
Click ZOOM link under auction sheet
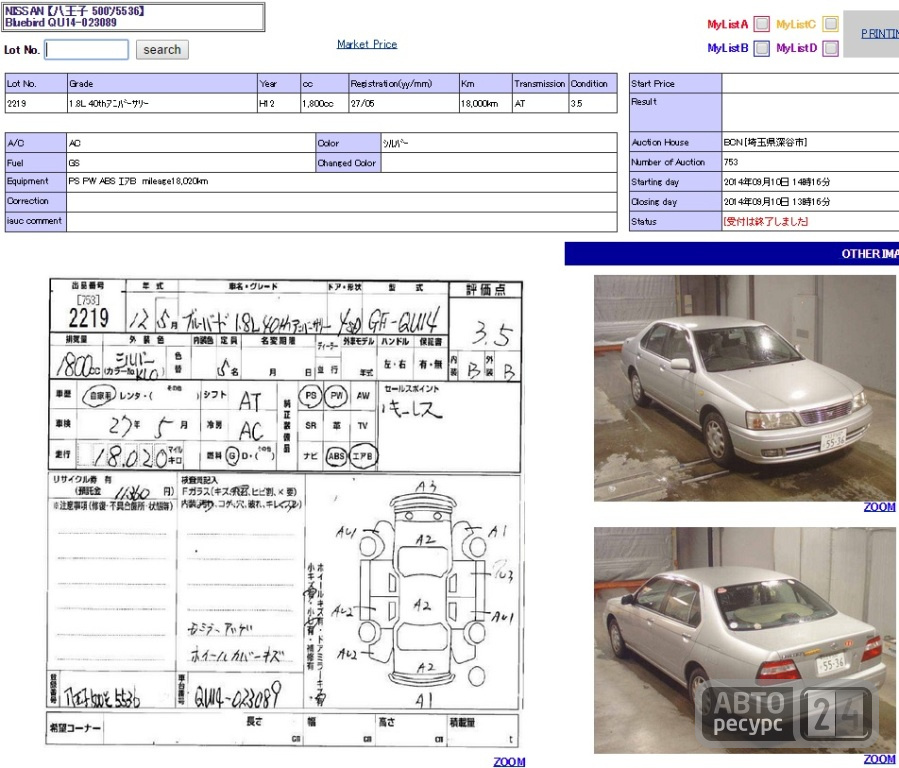click(509, 761)
